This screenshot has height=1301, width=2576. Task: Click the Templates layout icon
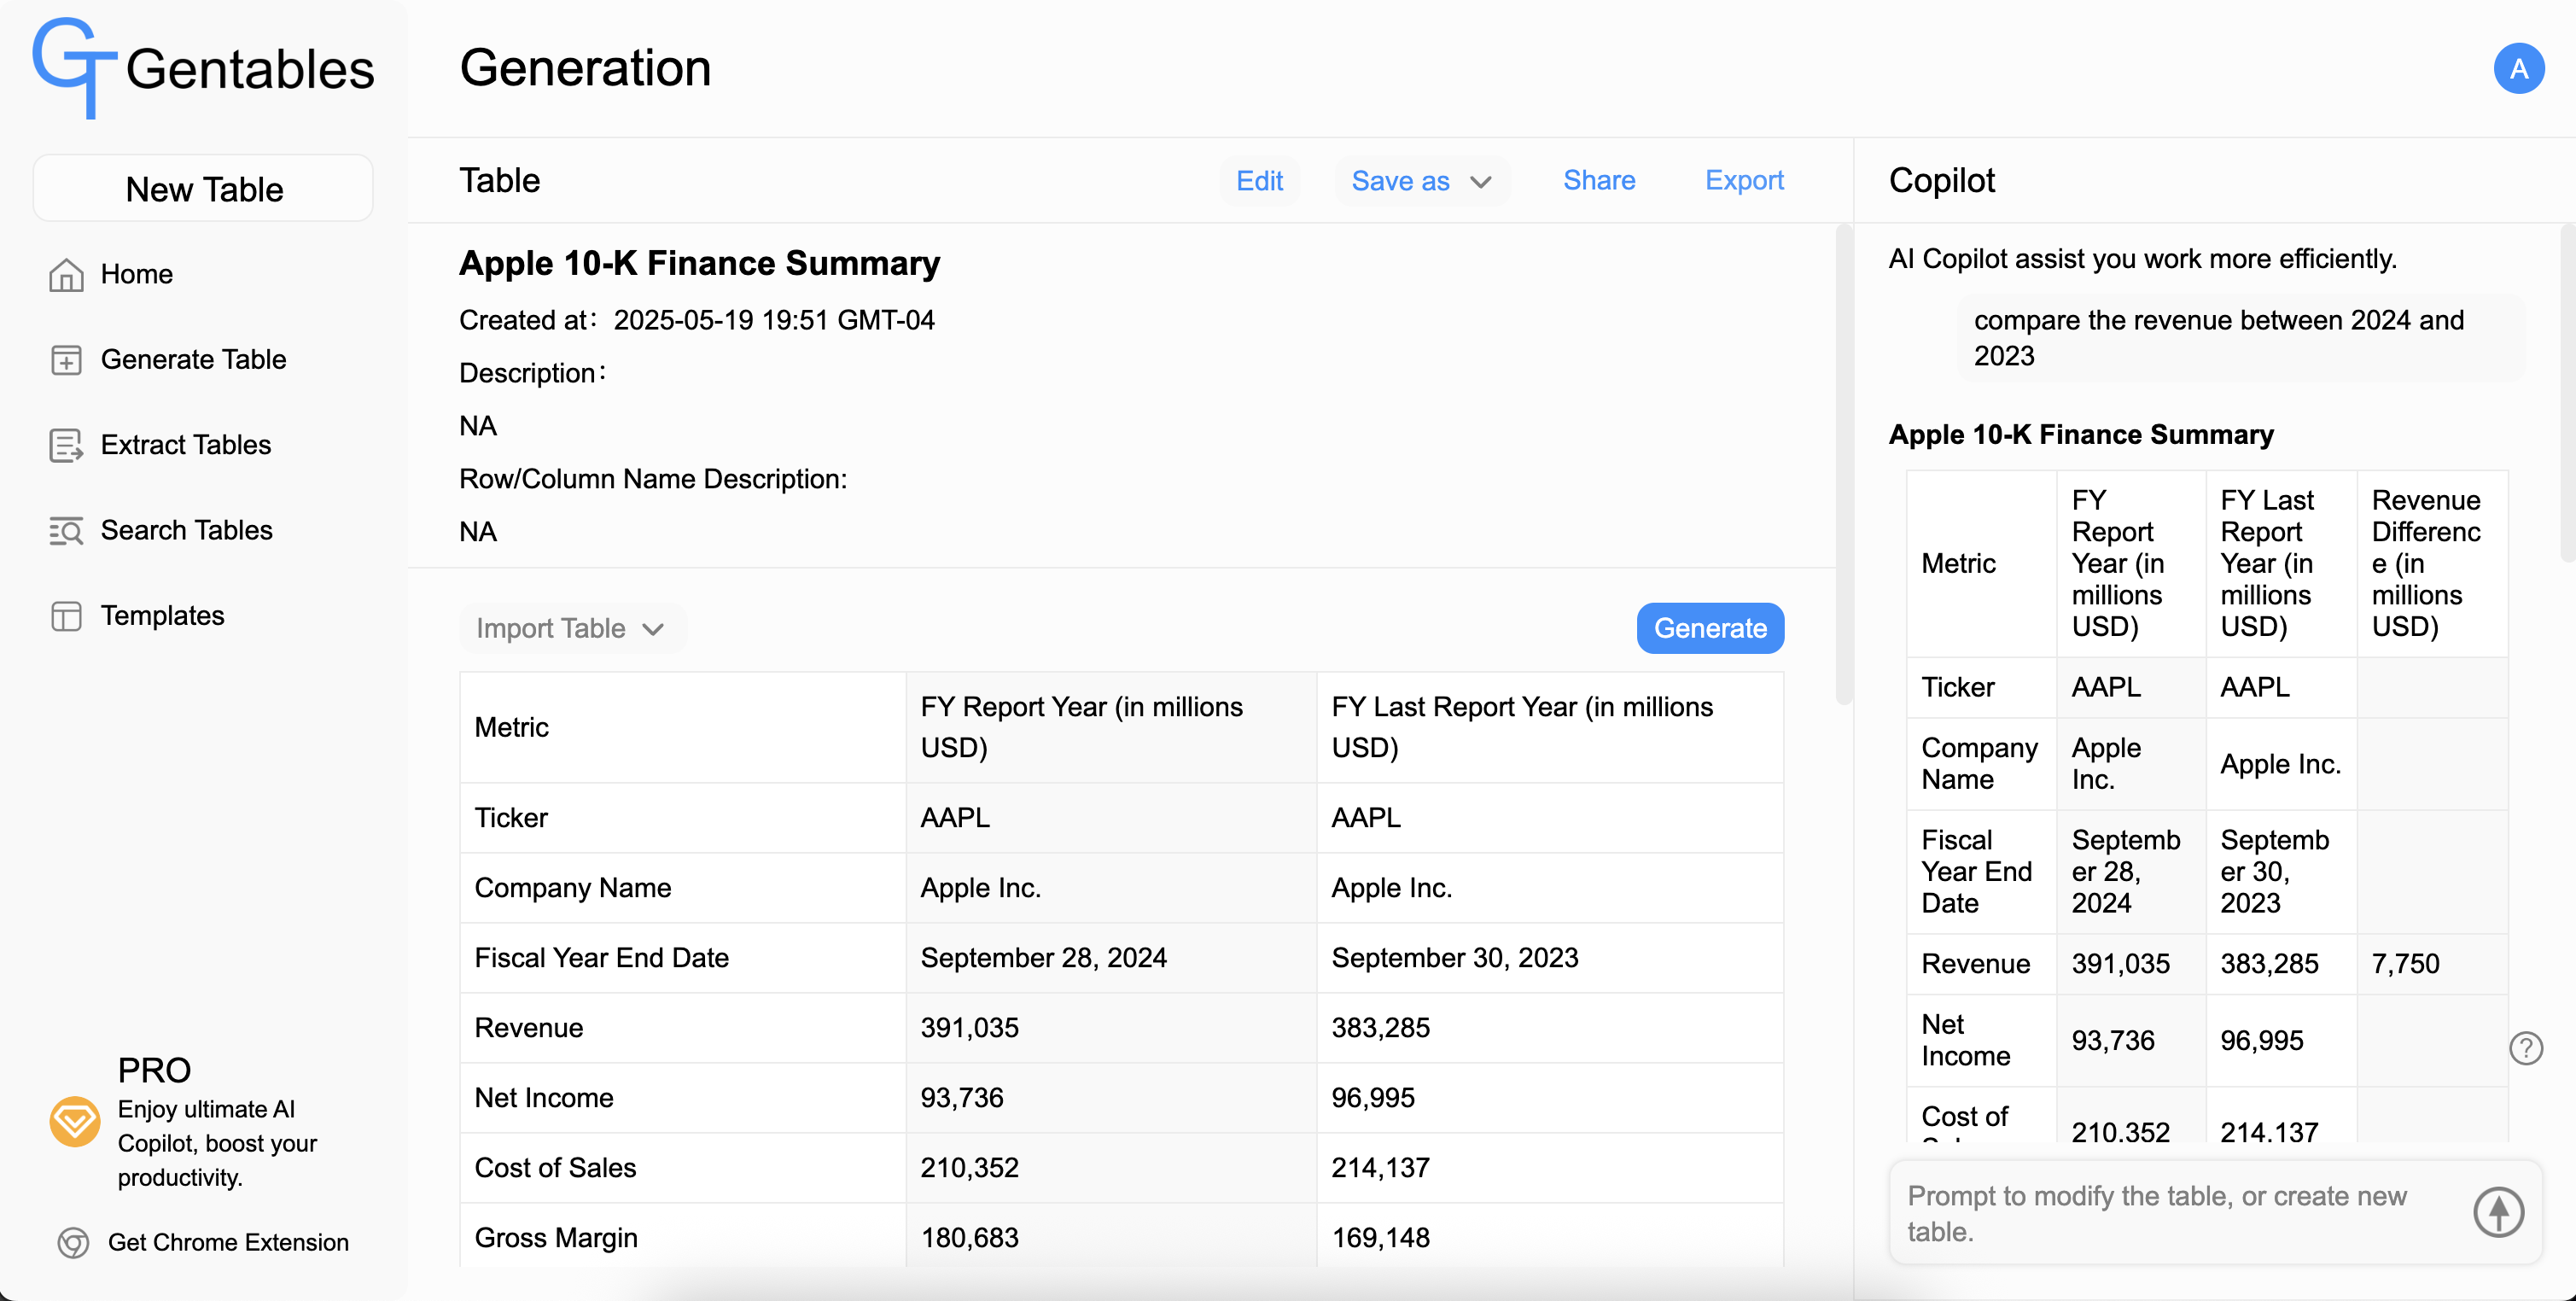[66, 616]
